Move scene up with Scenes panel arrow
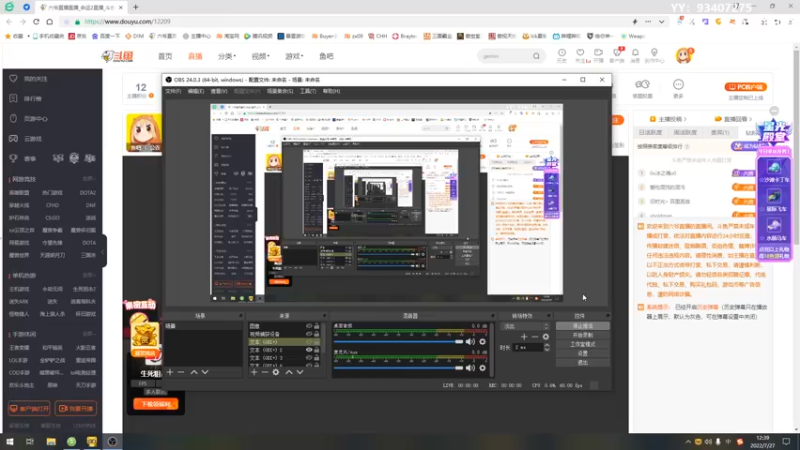Viewport: 800px width, 450px height. coord(194,372)
